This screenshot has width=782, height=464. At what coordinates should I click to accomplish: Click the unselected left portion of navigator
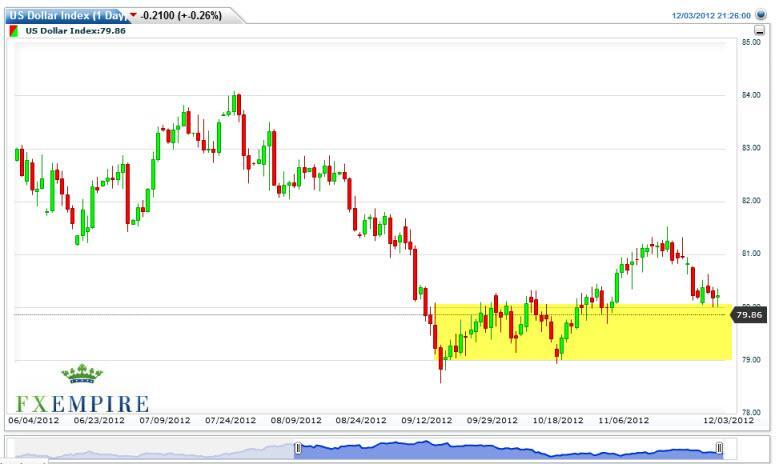(155, 450)
